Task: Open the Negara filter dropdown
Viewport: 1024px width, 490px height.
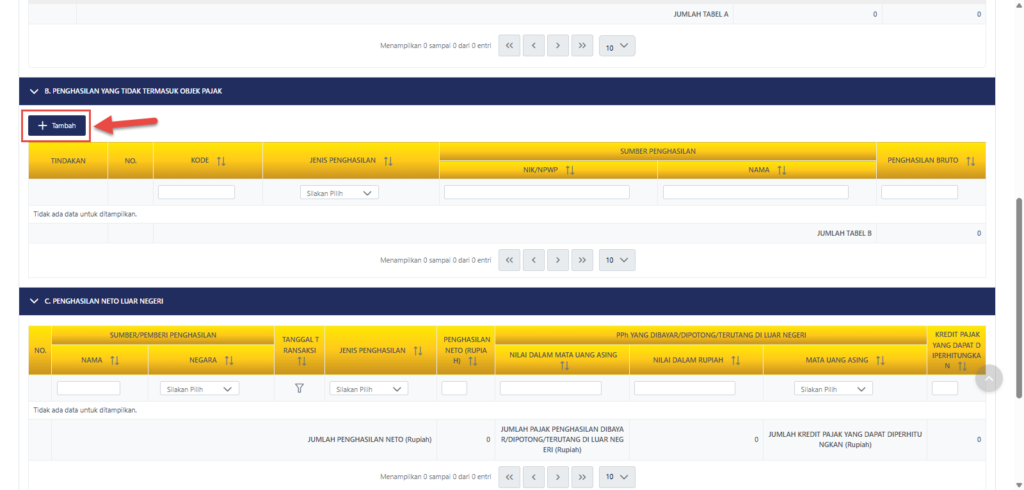Action: pos(199,389)
